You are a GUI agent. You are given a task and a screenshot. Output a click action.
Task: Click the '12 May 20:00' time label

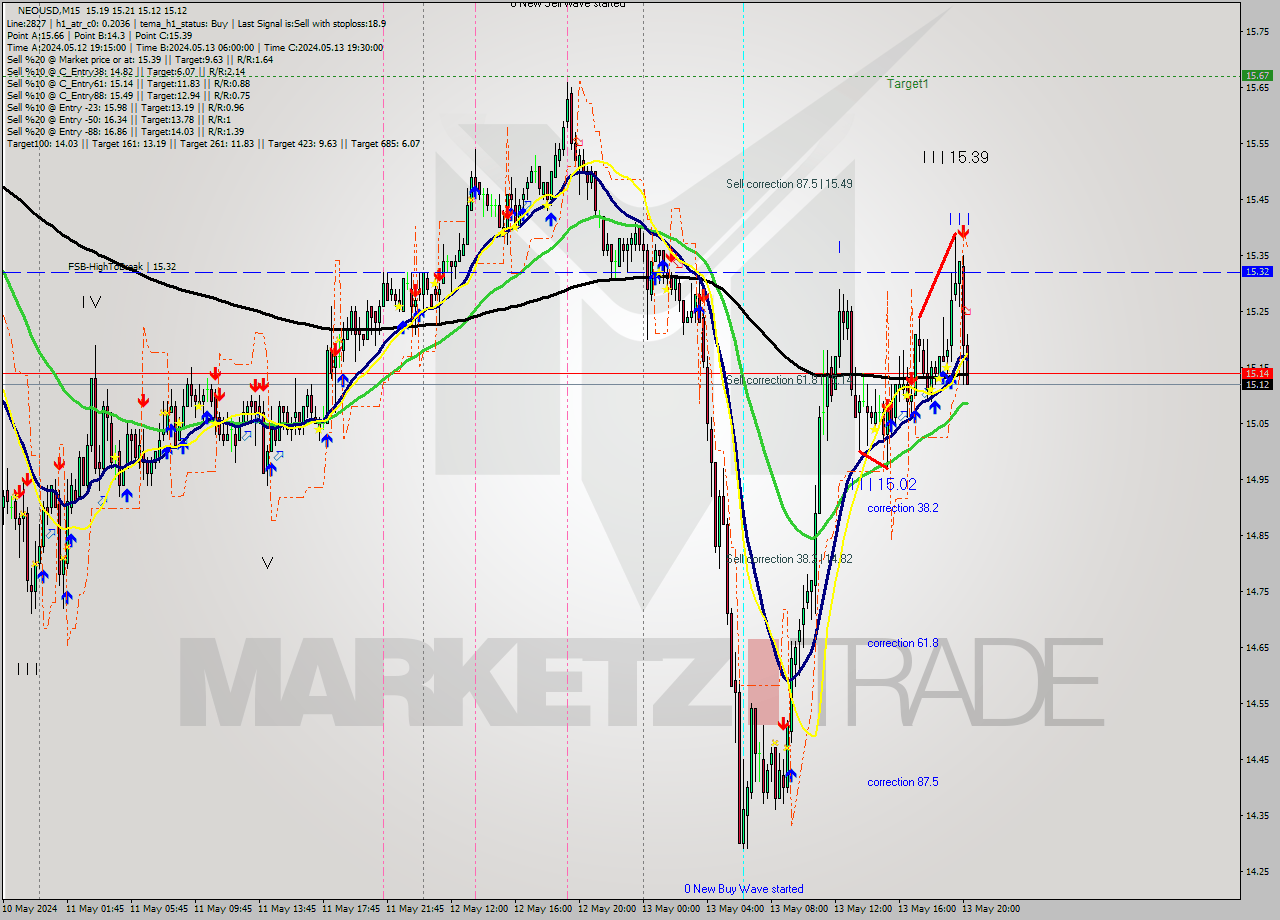point(607,909)
